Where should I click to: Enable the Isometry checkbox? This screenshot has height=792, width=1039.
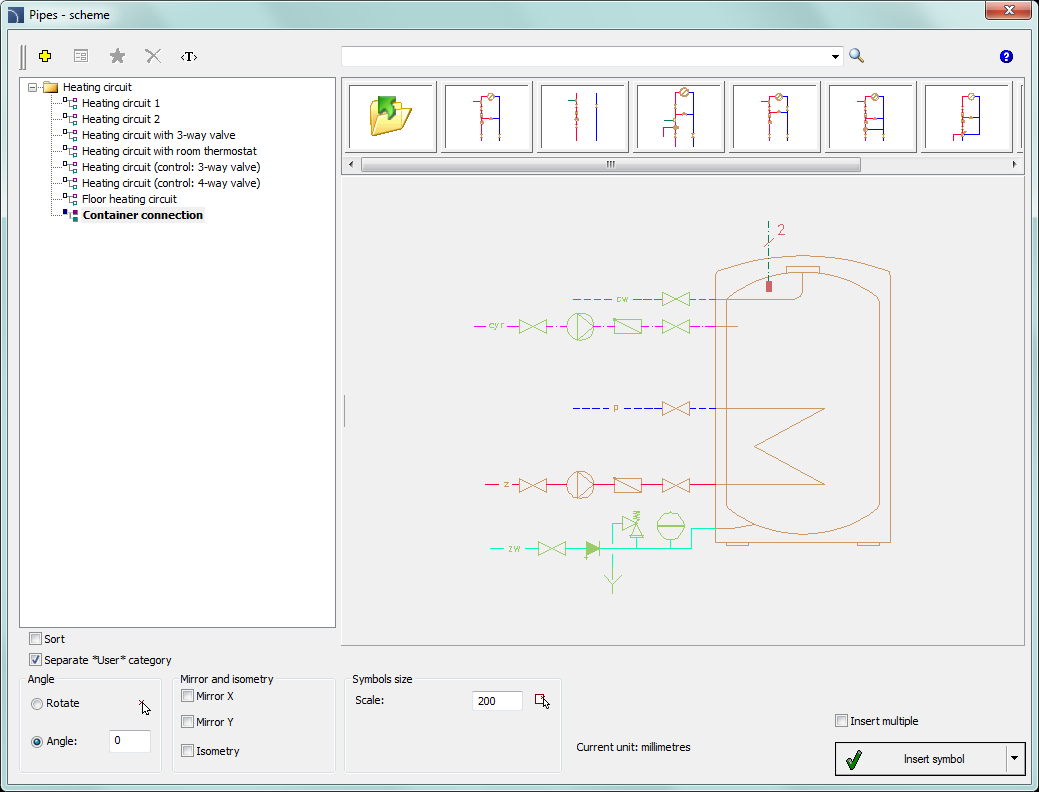click(x=188, y=751)
